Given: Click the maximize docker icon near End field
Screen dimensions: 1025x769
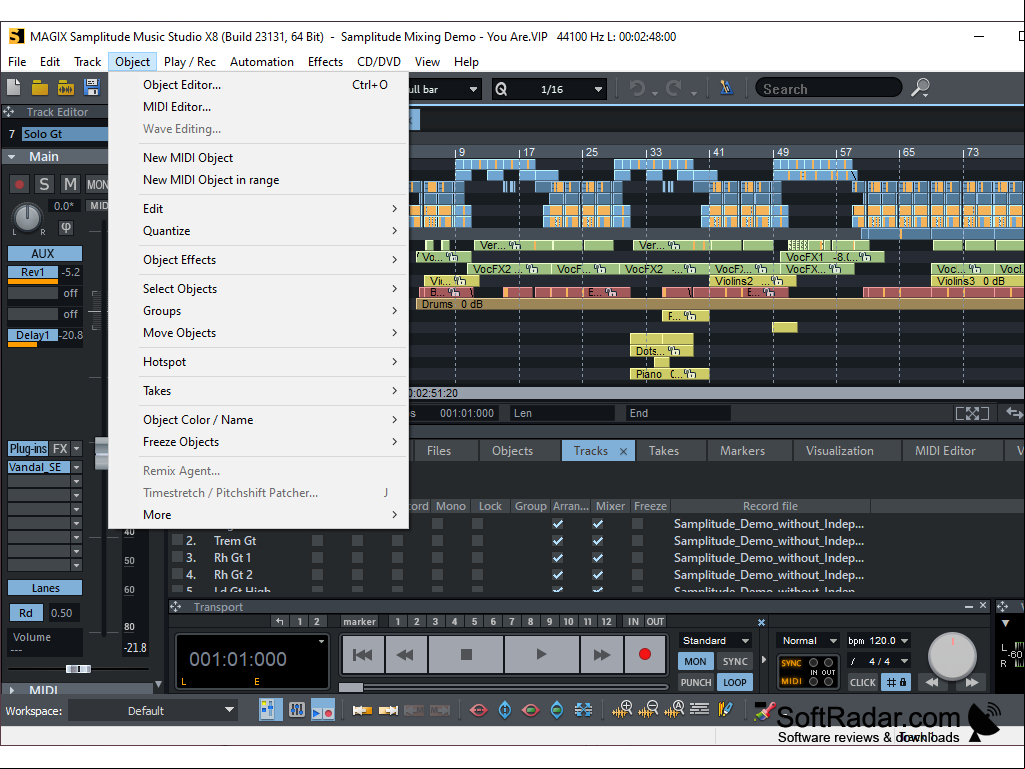Looking at the screenshot, I should (972, 413).
